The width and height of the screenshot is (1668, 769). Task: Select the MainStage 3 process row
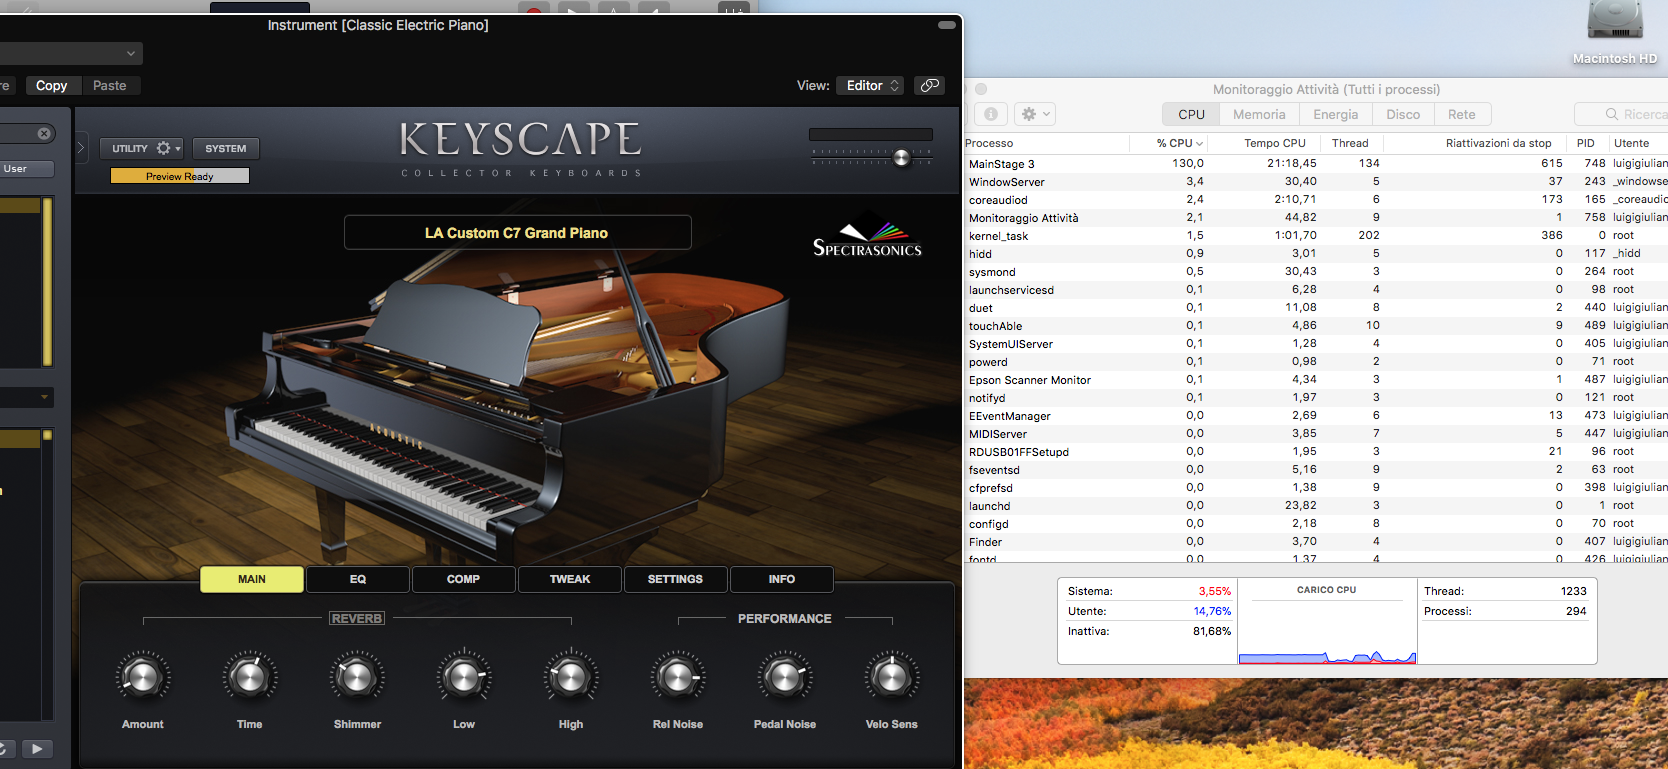1316,163
